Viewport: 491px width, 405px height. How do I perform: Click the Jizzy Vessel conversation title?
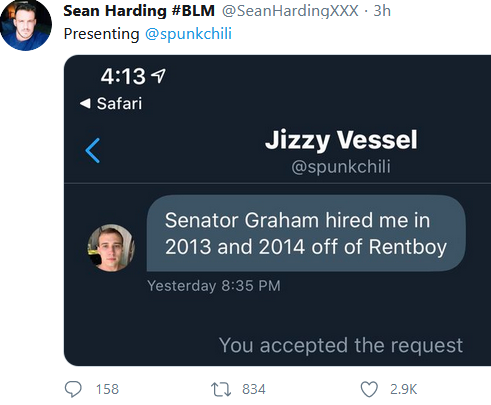click(341, 140)
